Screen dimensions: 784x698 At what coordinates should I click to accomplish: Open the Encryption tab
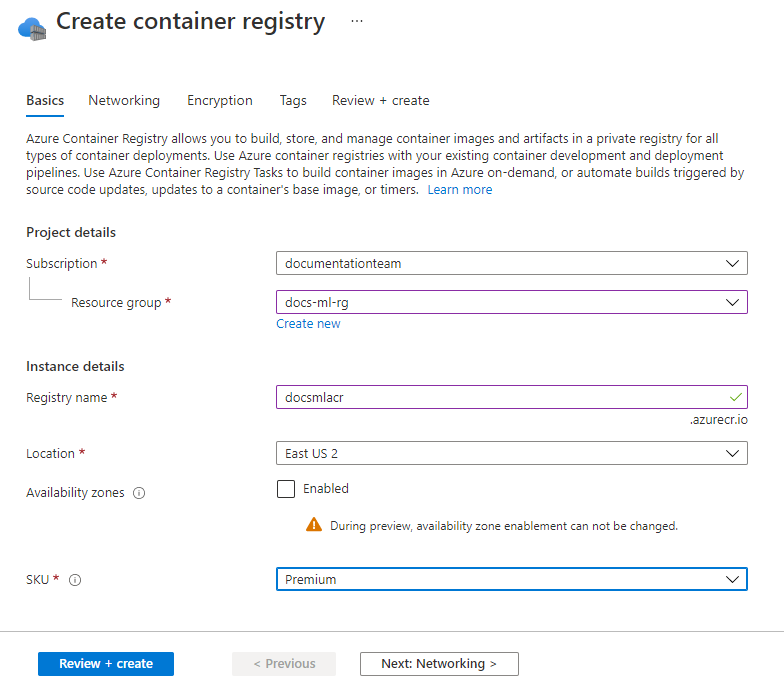220,101
